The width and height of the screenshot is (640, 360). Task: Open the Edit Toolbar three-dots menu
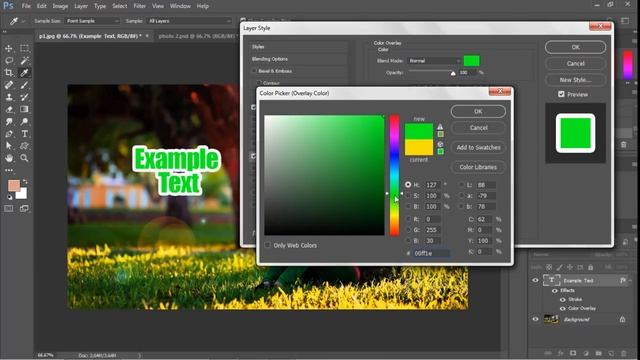[x=9, y=170]
